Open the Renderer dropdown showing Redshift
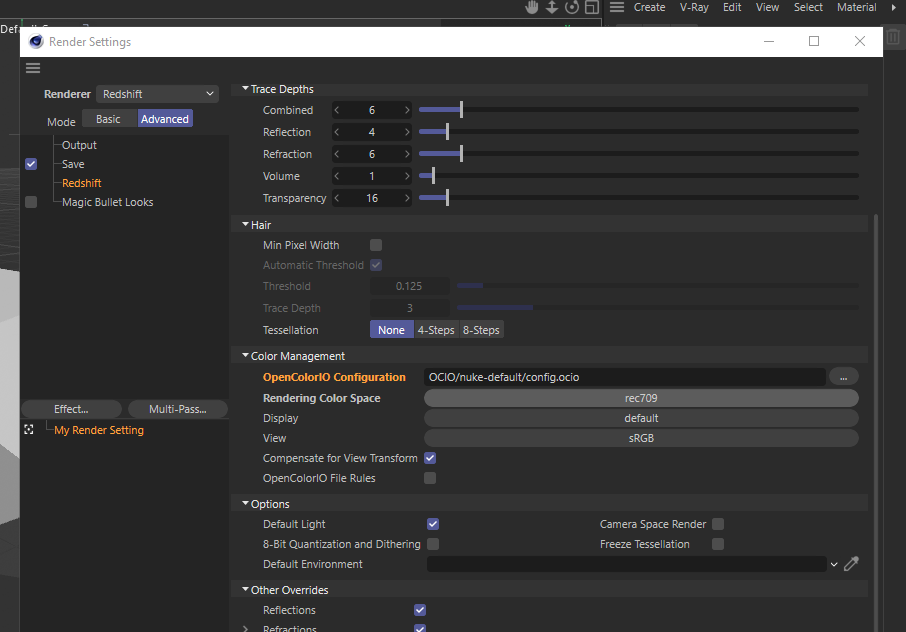This screenshot has width=906, height=632. [158, 94]
